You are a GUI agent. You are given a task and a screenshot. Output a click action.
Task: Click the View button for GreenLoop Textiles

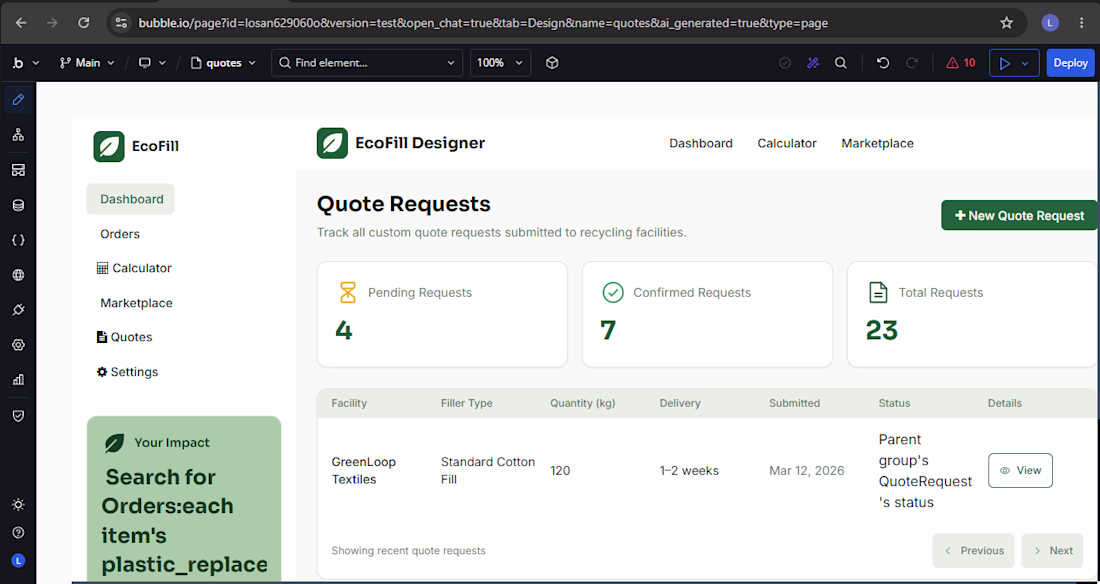[x=1021, y=470]
